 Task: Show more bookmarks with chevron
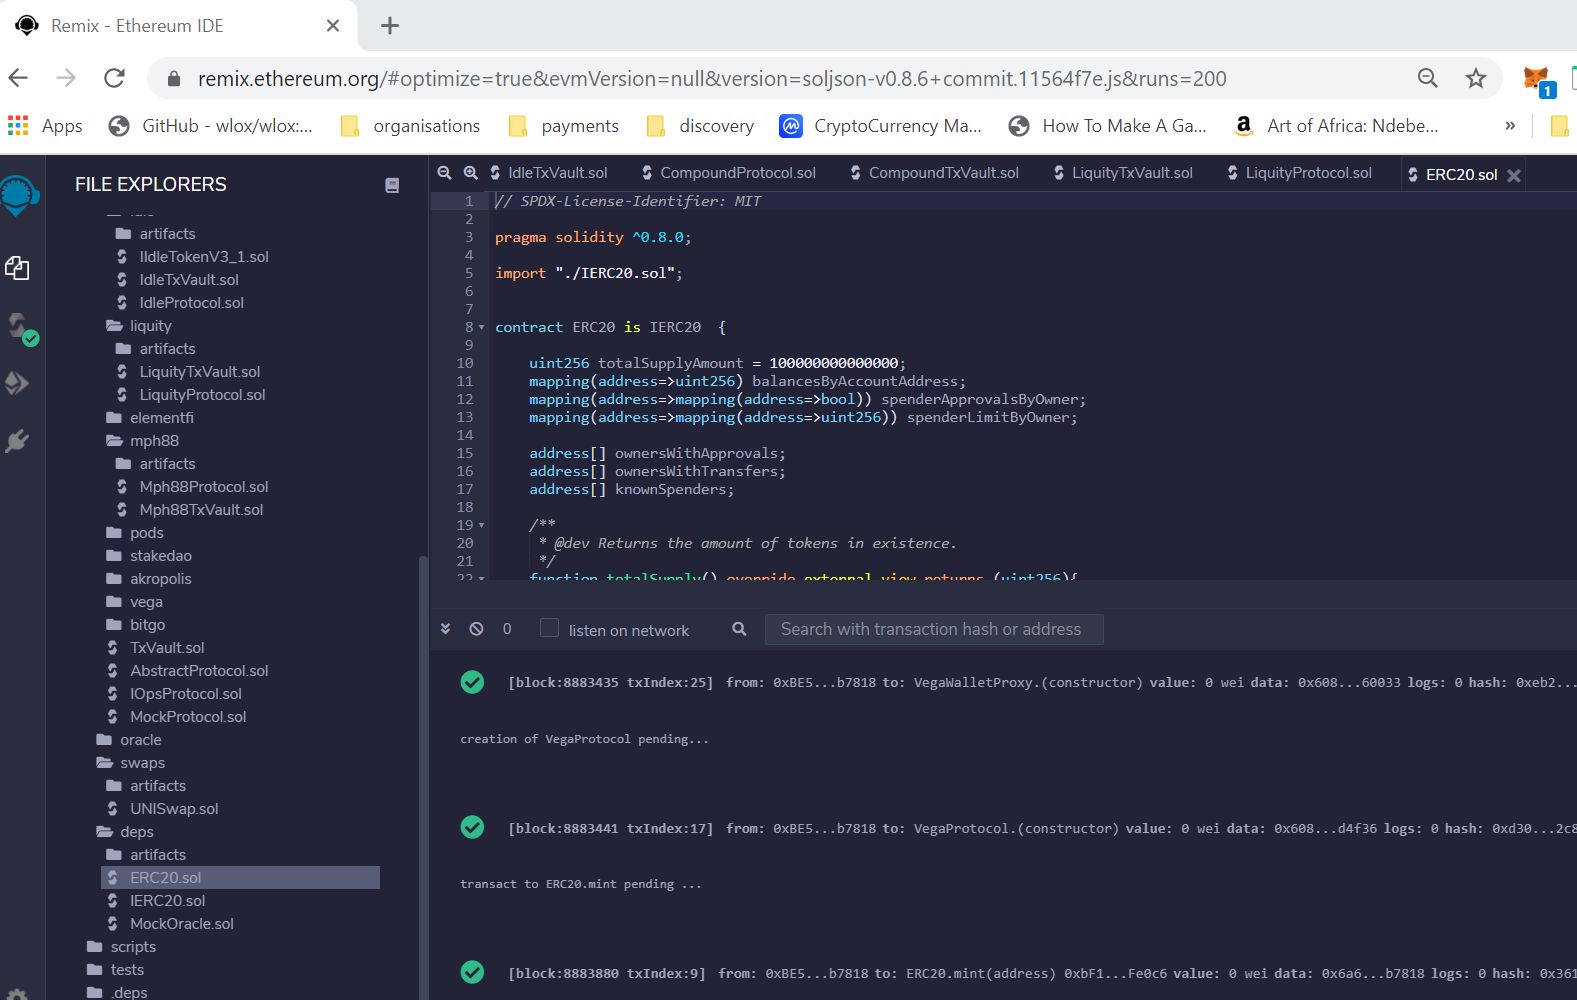pos(1510,126)
